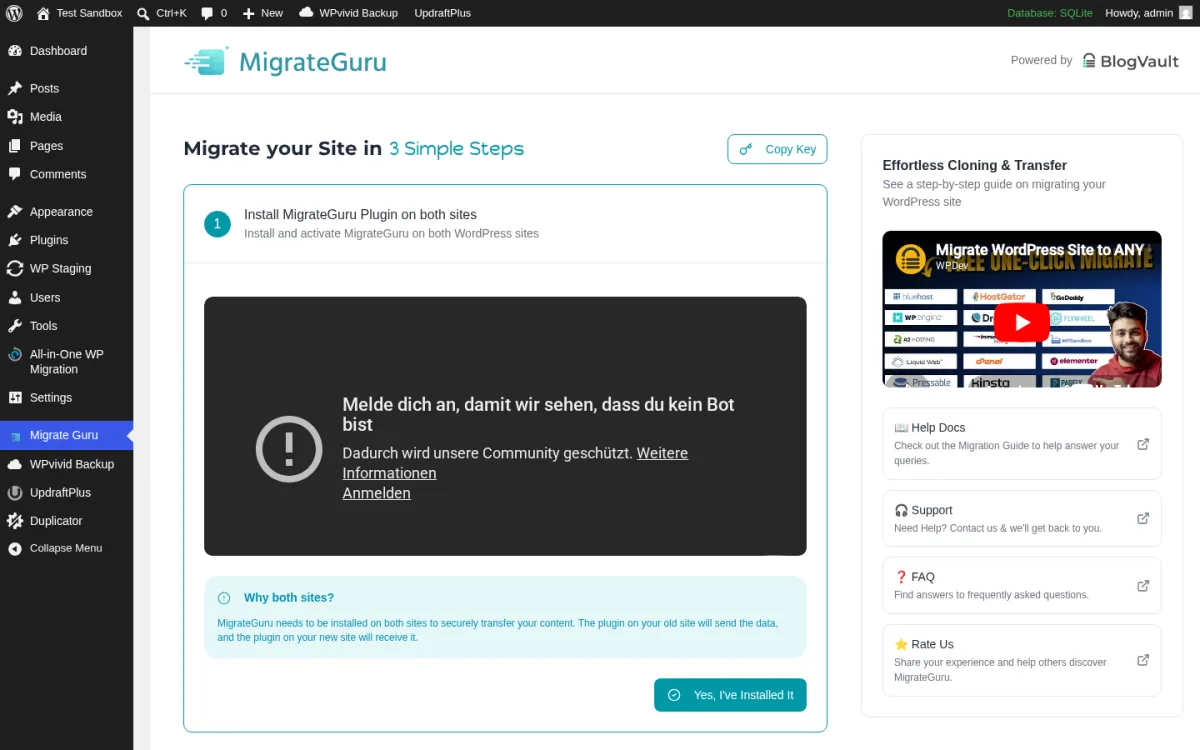Click the Dashboard gauge icon
1200x750 pixels.
[15, 51]
